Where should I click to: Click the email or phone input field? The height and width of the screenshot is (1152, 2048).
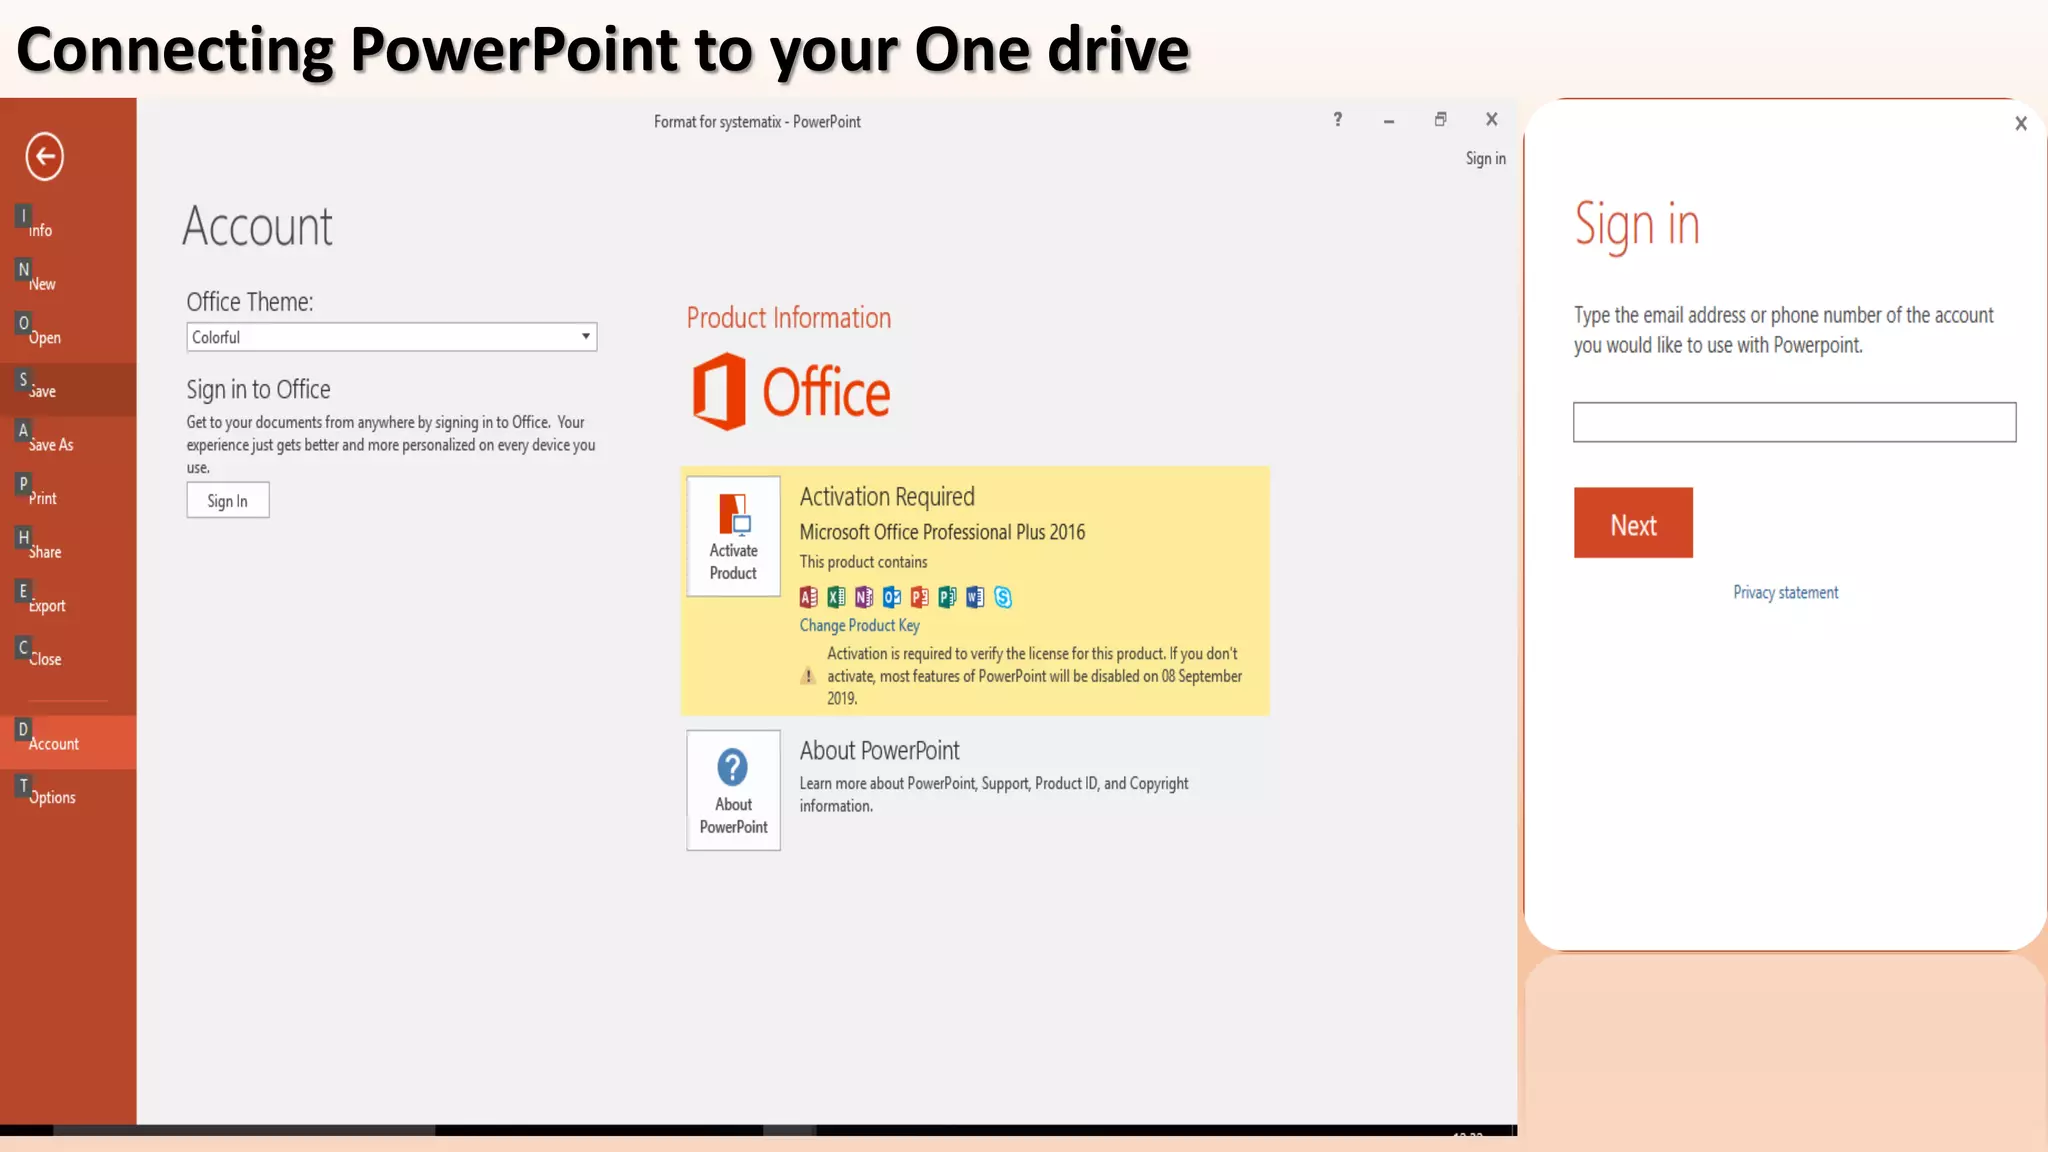[1794, 422]
